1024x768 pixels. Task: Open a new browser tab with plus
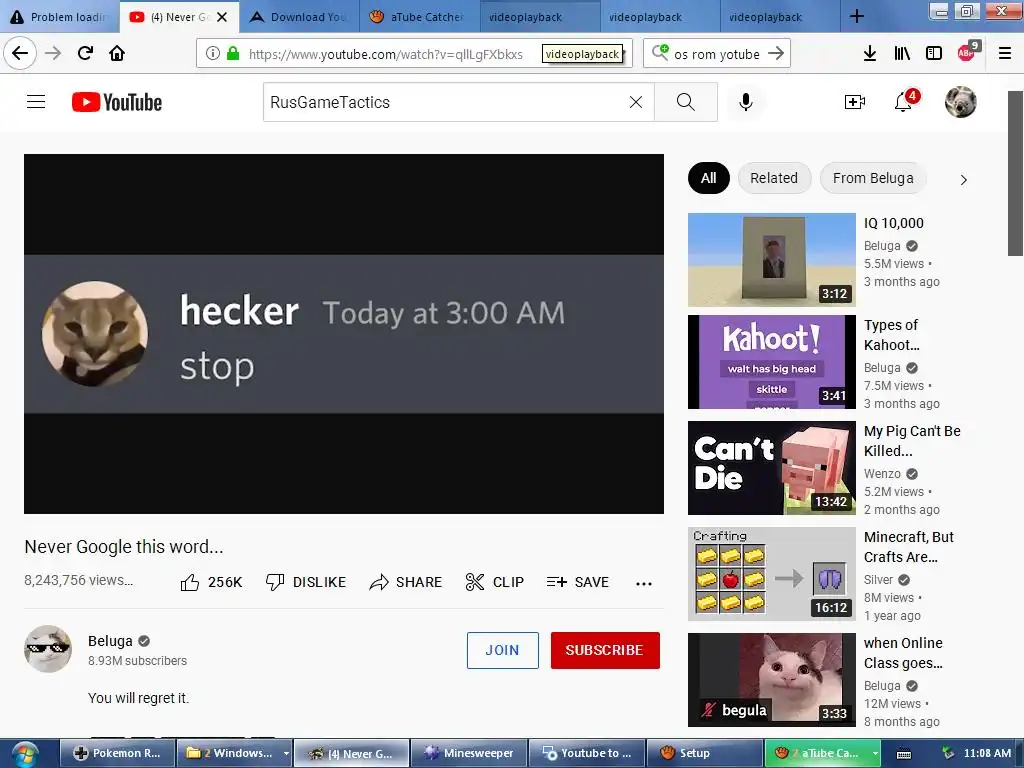click(x=857, y=16)
